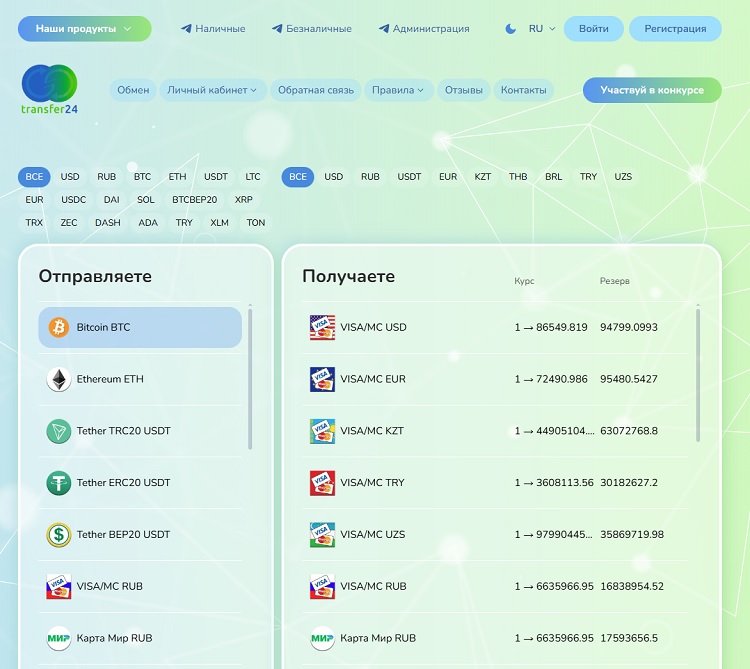Click the Ethereum ETH diamond icon
750x669 pixels.
tap(59, 379)
